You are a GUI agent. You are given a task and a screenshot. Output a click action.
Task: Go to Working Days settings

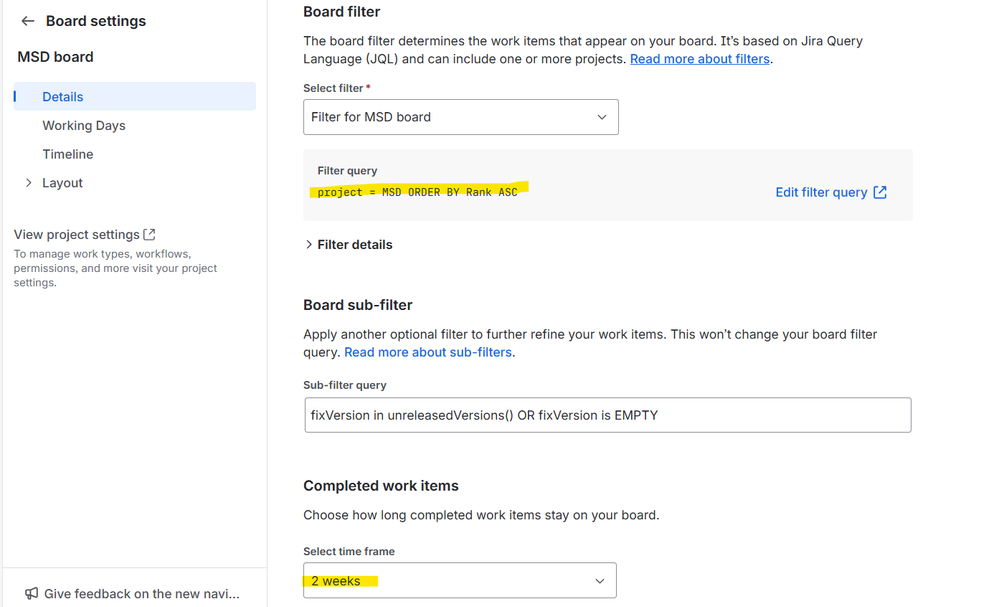[84, 126]
